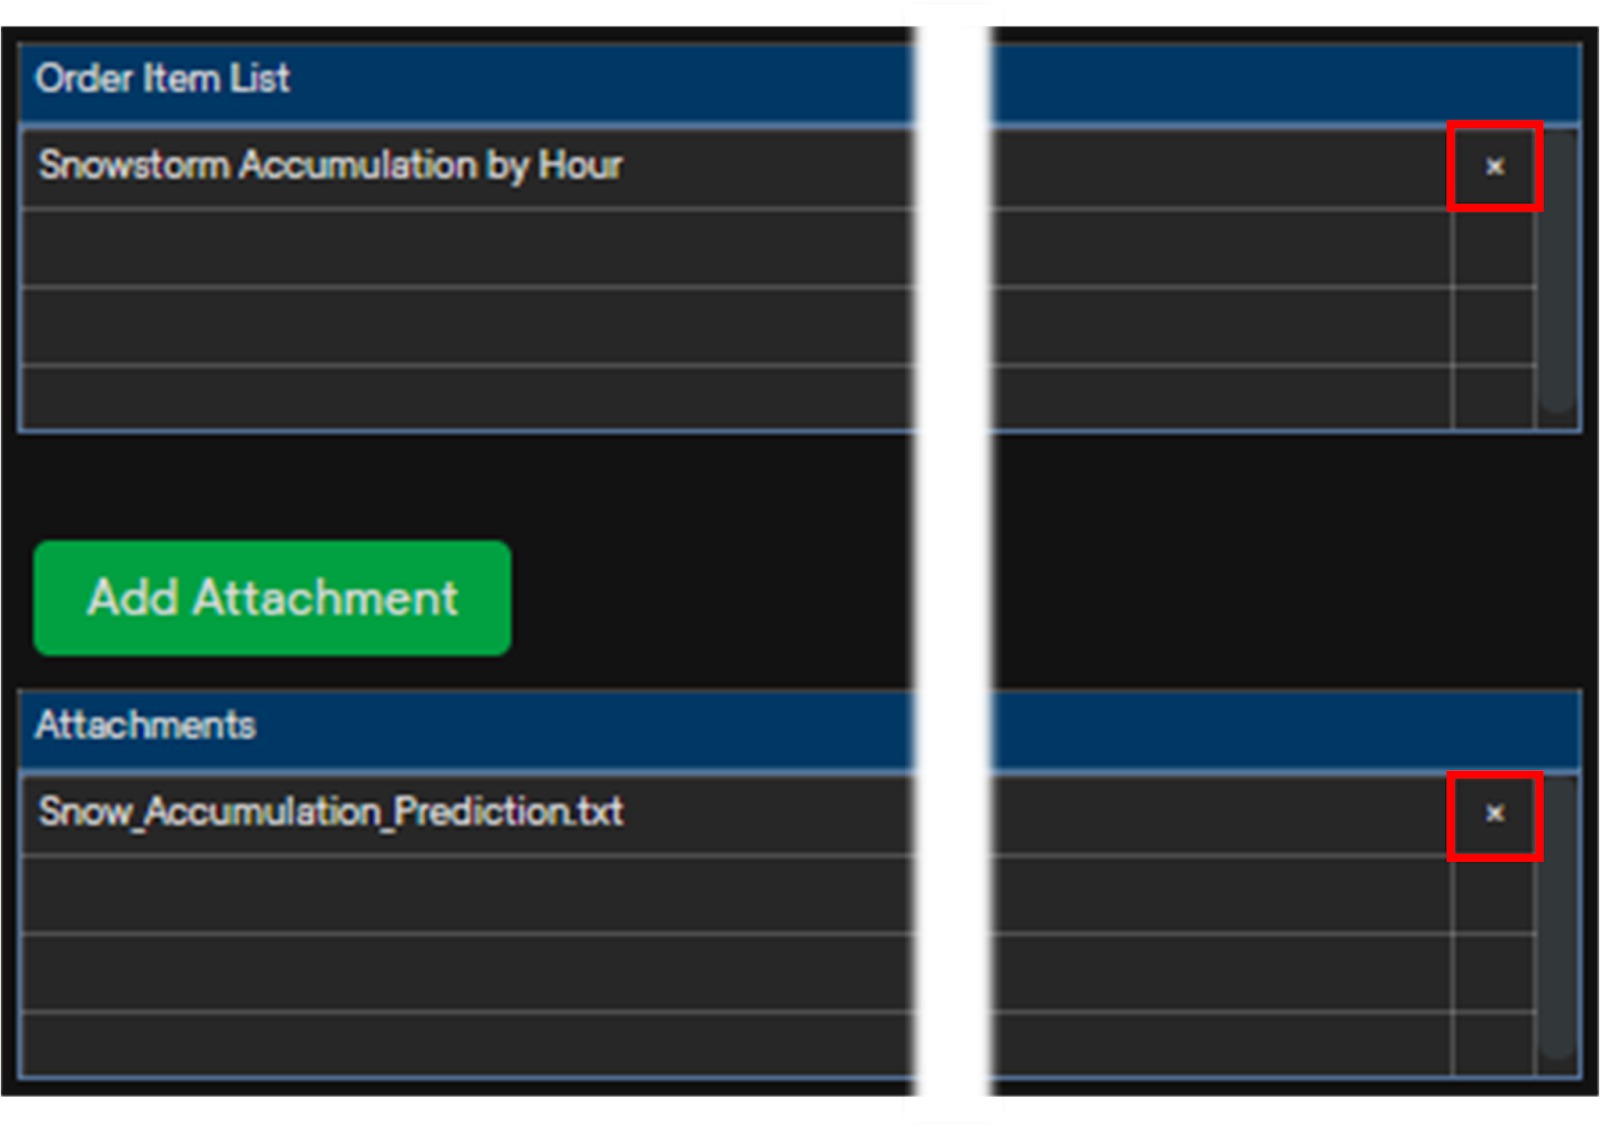This screenshot has width=1600, height=1126.
Task: Click the empty remove cell in second order row
Action: point(1494,247)
